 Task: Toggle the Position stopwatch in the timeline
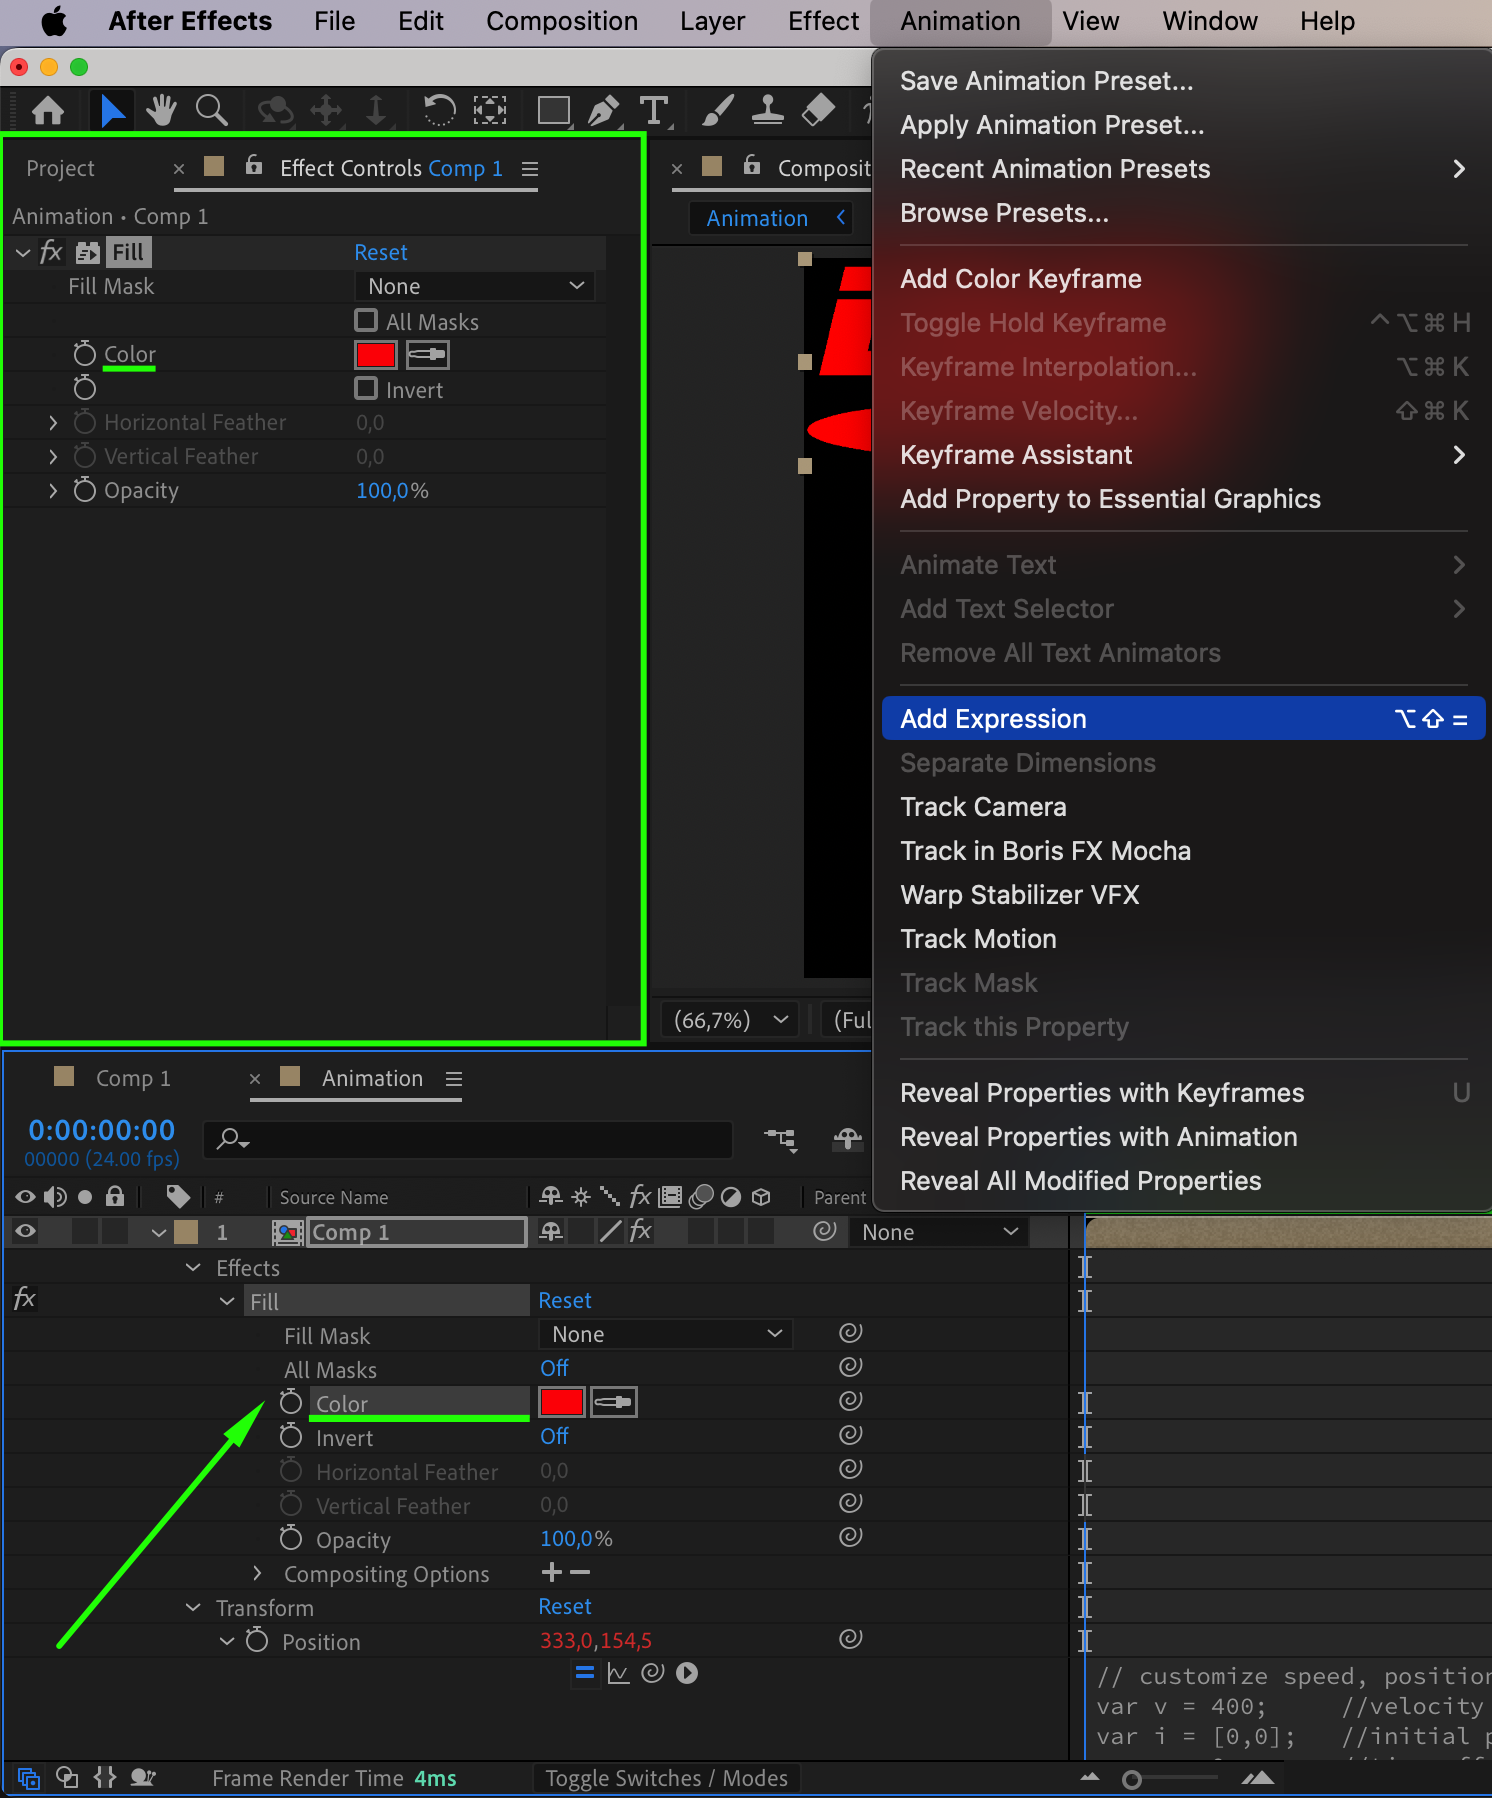[x=257, y=1640]
